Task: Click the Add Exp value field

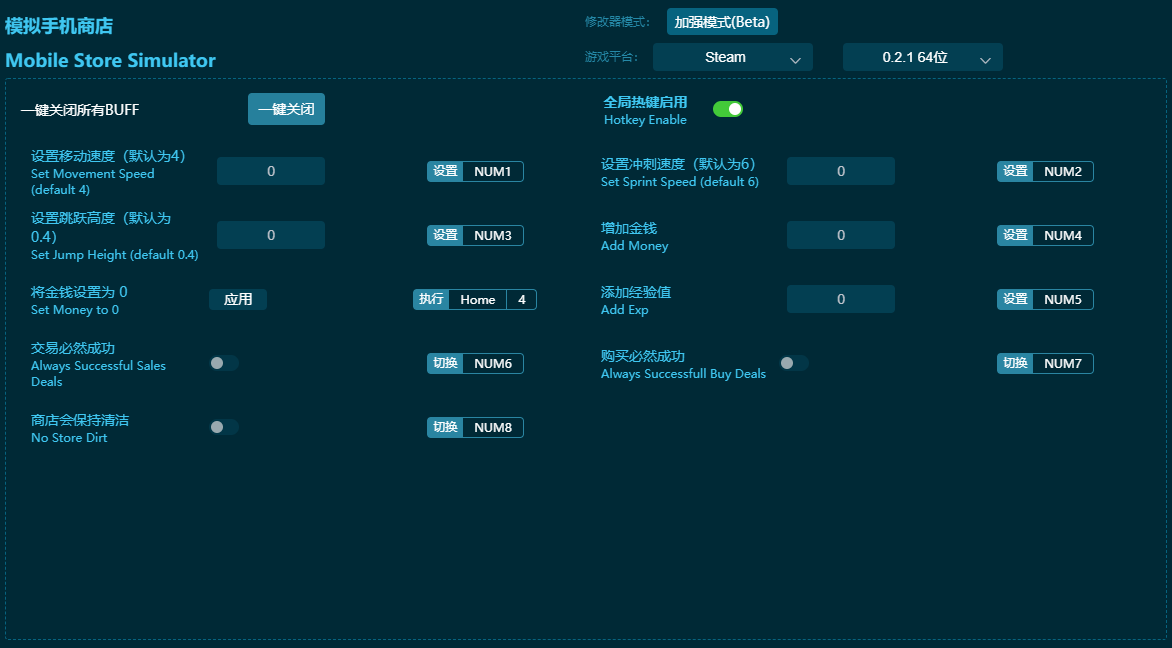Action: click(841, 299)
